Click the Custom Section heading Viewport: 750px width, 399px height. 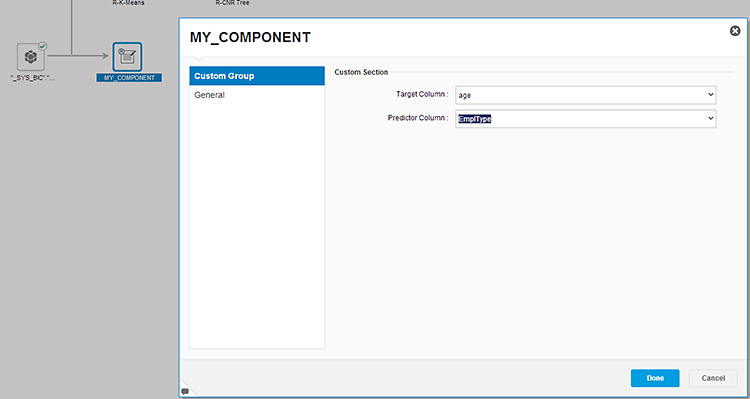coord(361,72)
